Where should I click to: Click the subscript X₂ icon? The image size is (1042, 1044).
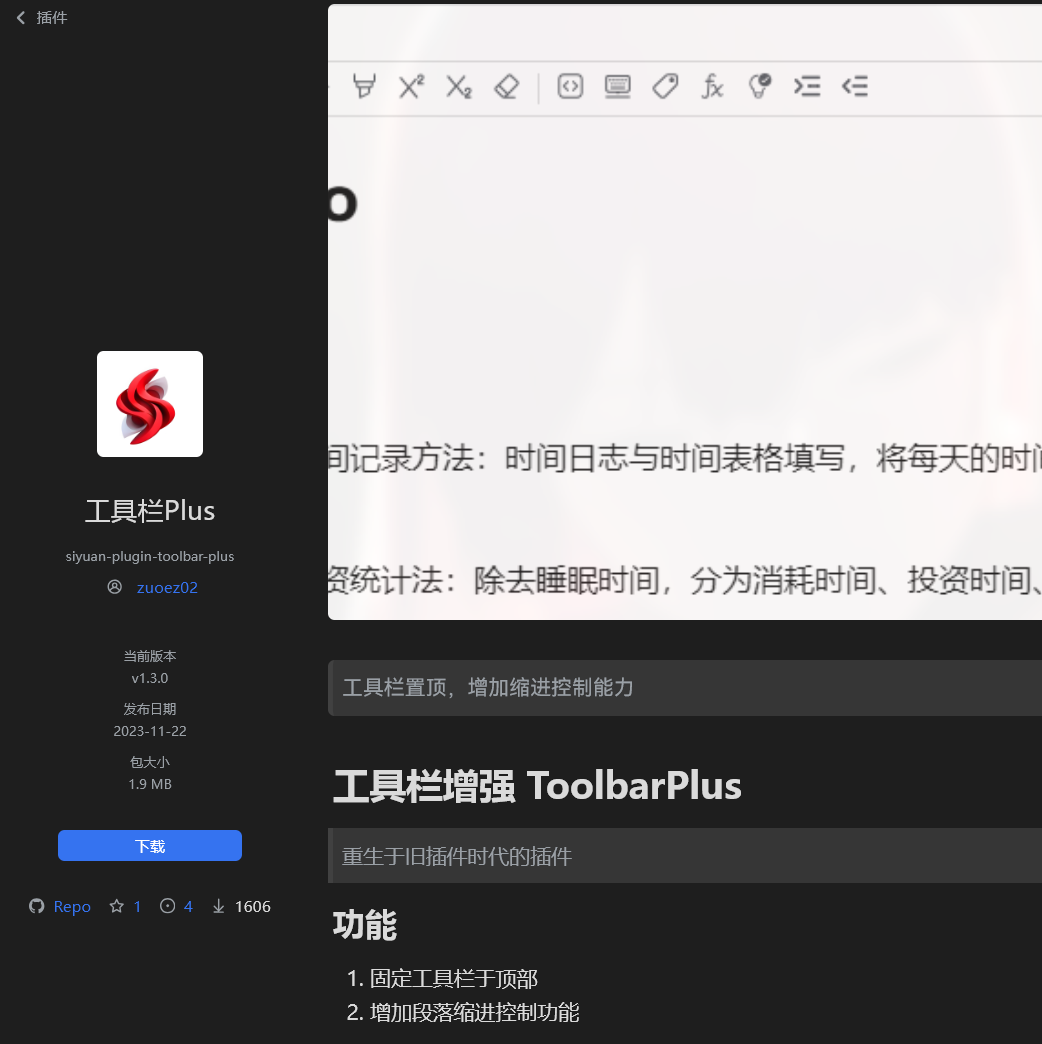459,87
